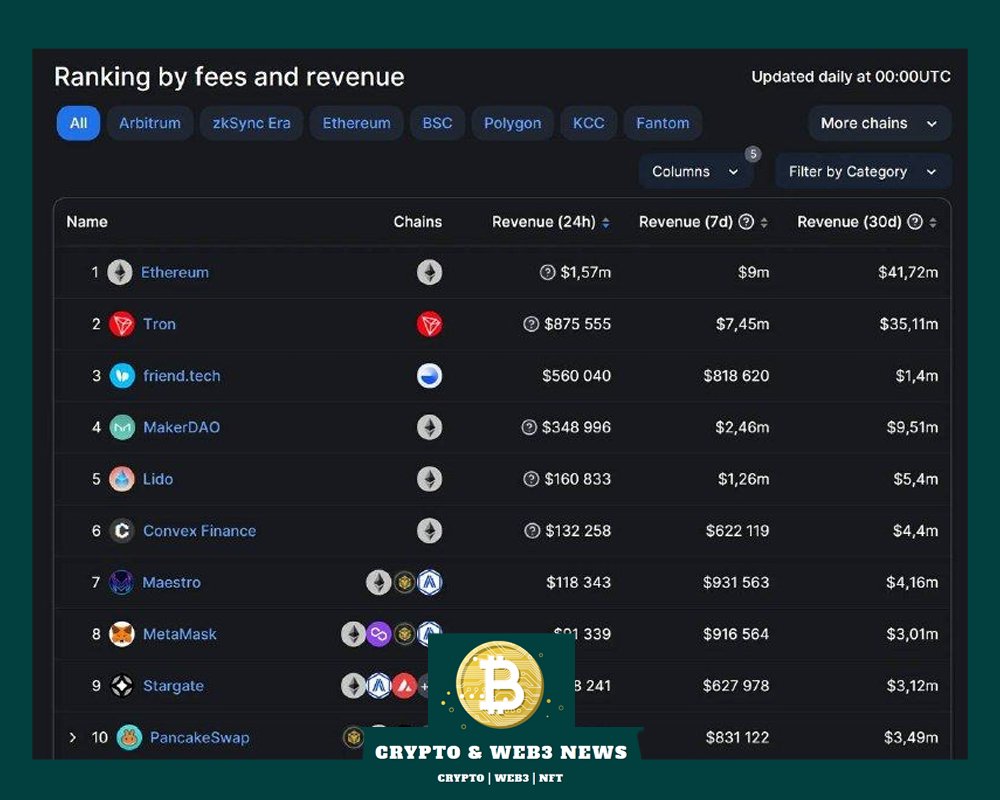Click the friend.tech logo icon

point(122,376)
